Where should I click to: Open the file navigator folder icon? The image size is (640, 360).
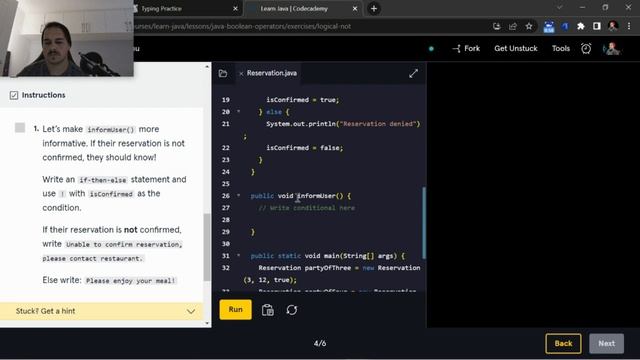click(x=223, y=73)
